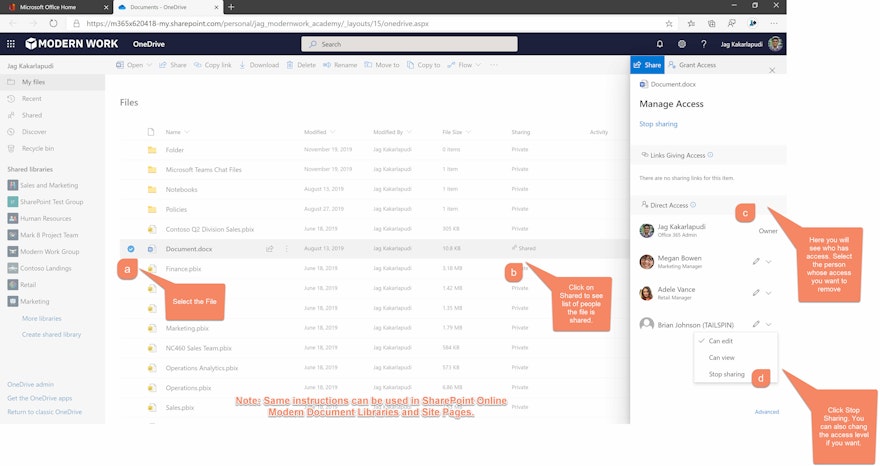This screenshot has height=466, width=880.
Task: Click the Advanced link in panel
Action: (x=767, y=412)
